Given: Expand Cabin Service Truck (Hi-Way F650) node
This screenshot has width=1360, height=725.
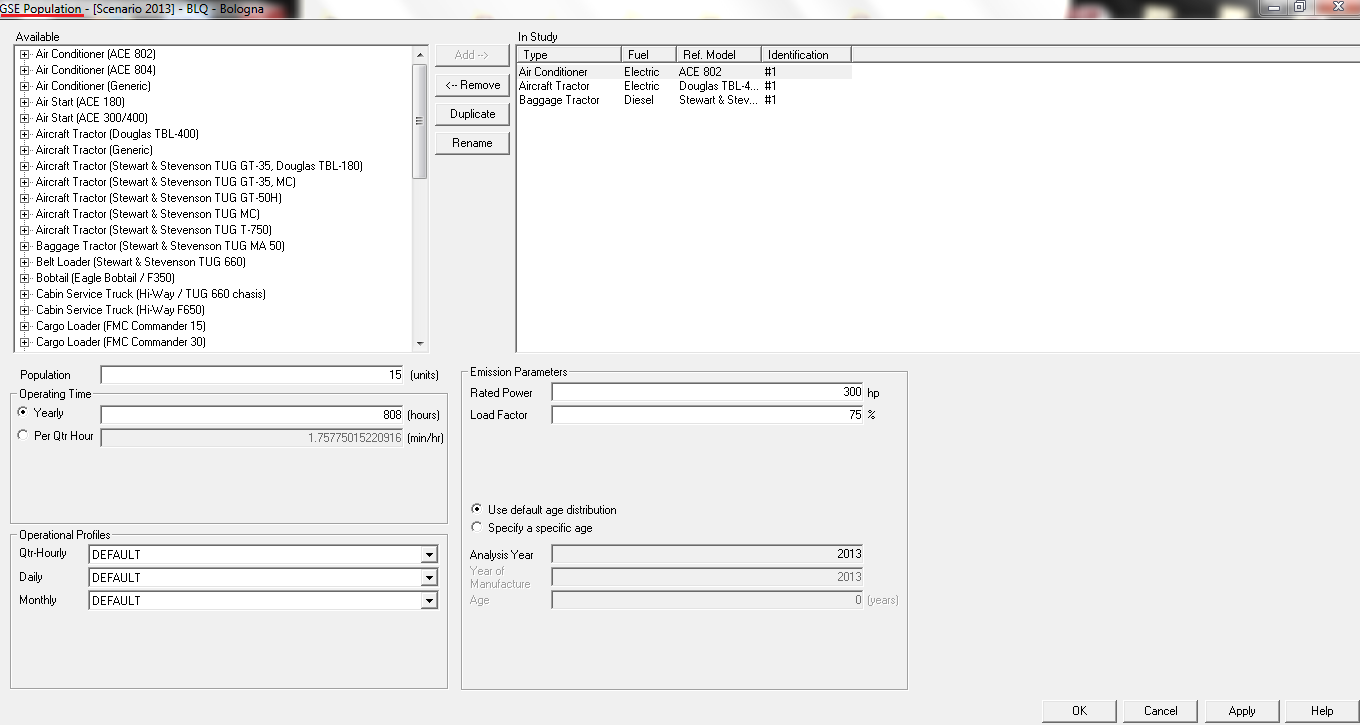Looking at the screenshot, I should point(25,310).
